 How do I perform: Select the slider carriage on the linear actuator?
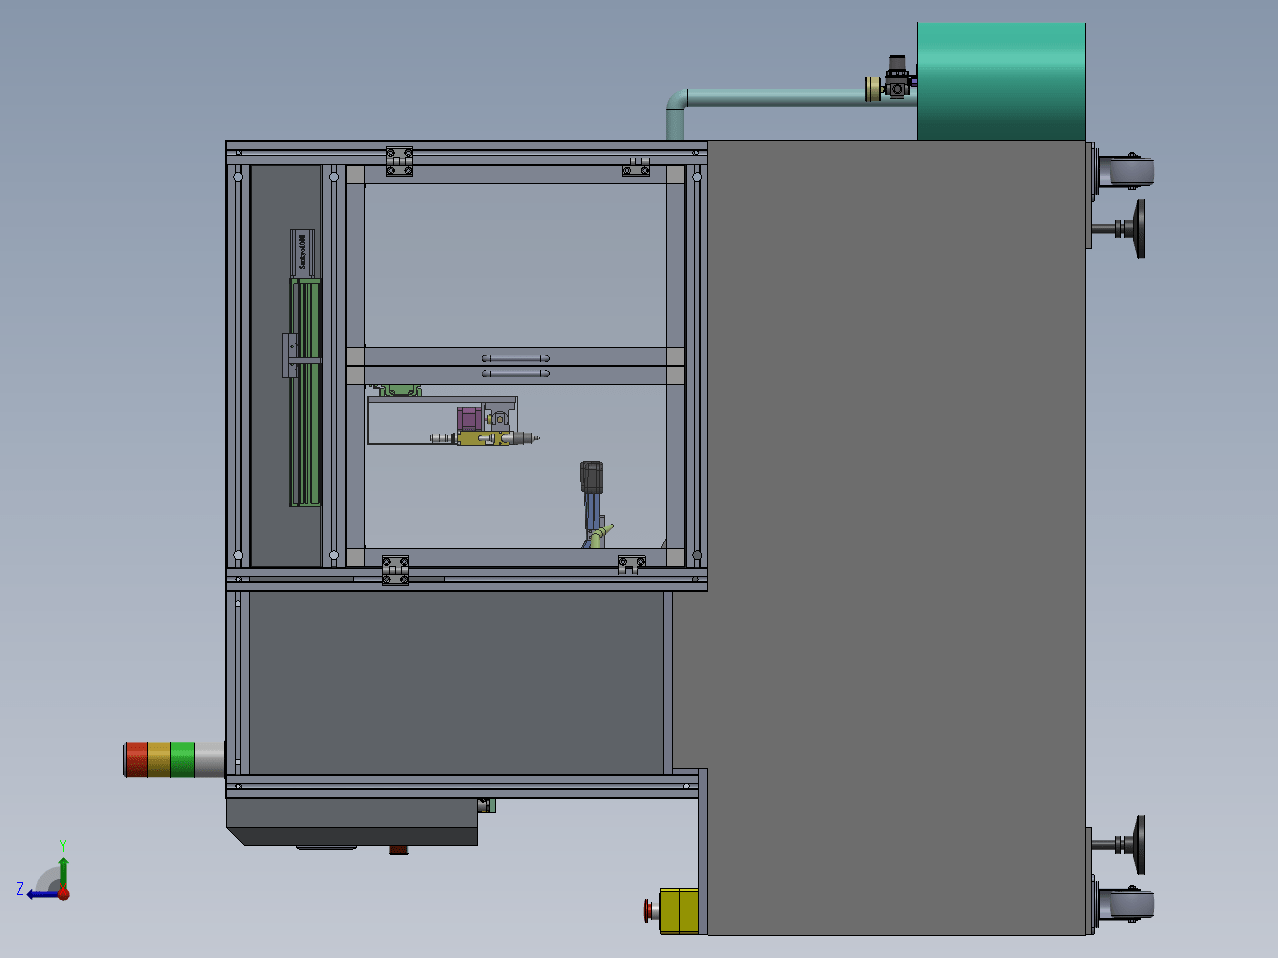pyautogui.click(x=291, y=355)
